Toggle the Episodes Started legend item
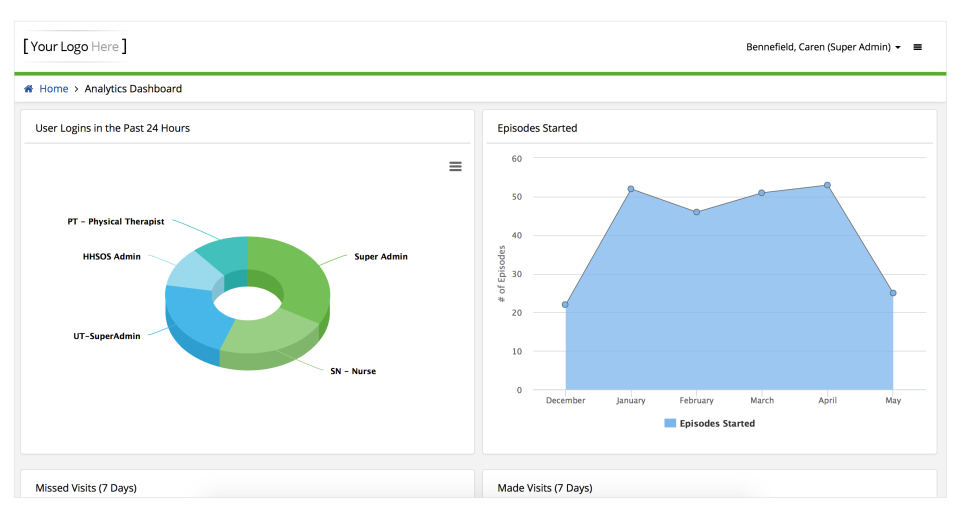 click(x=716, y=423)
